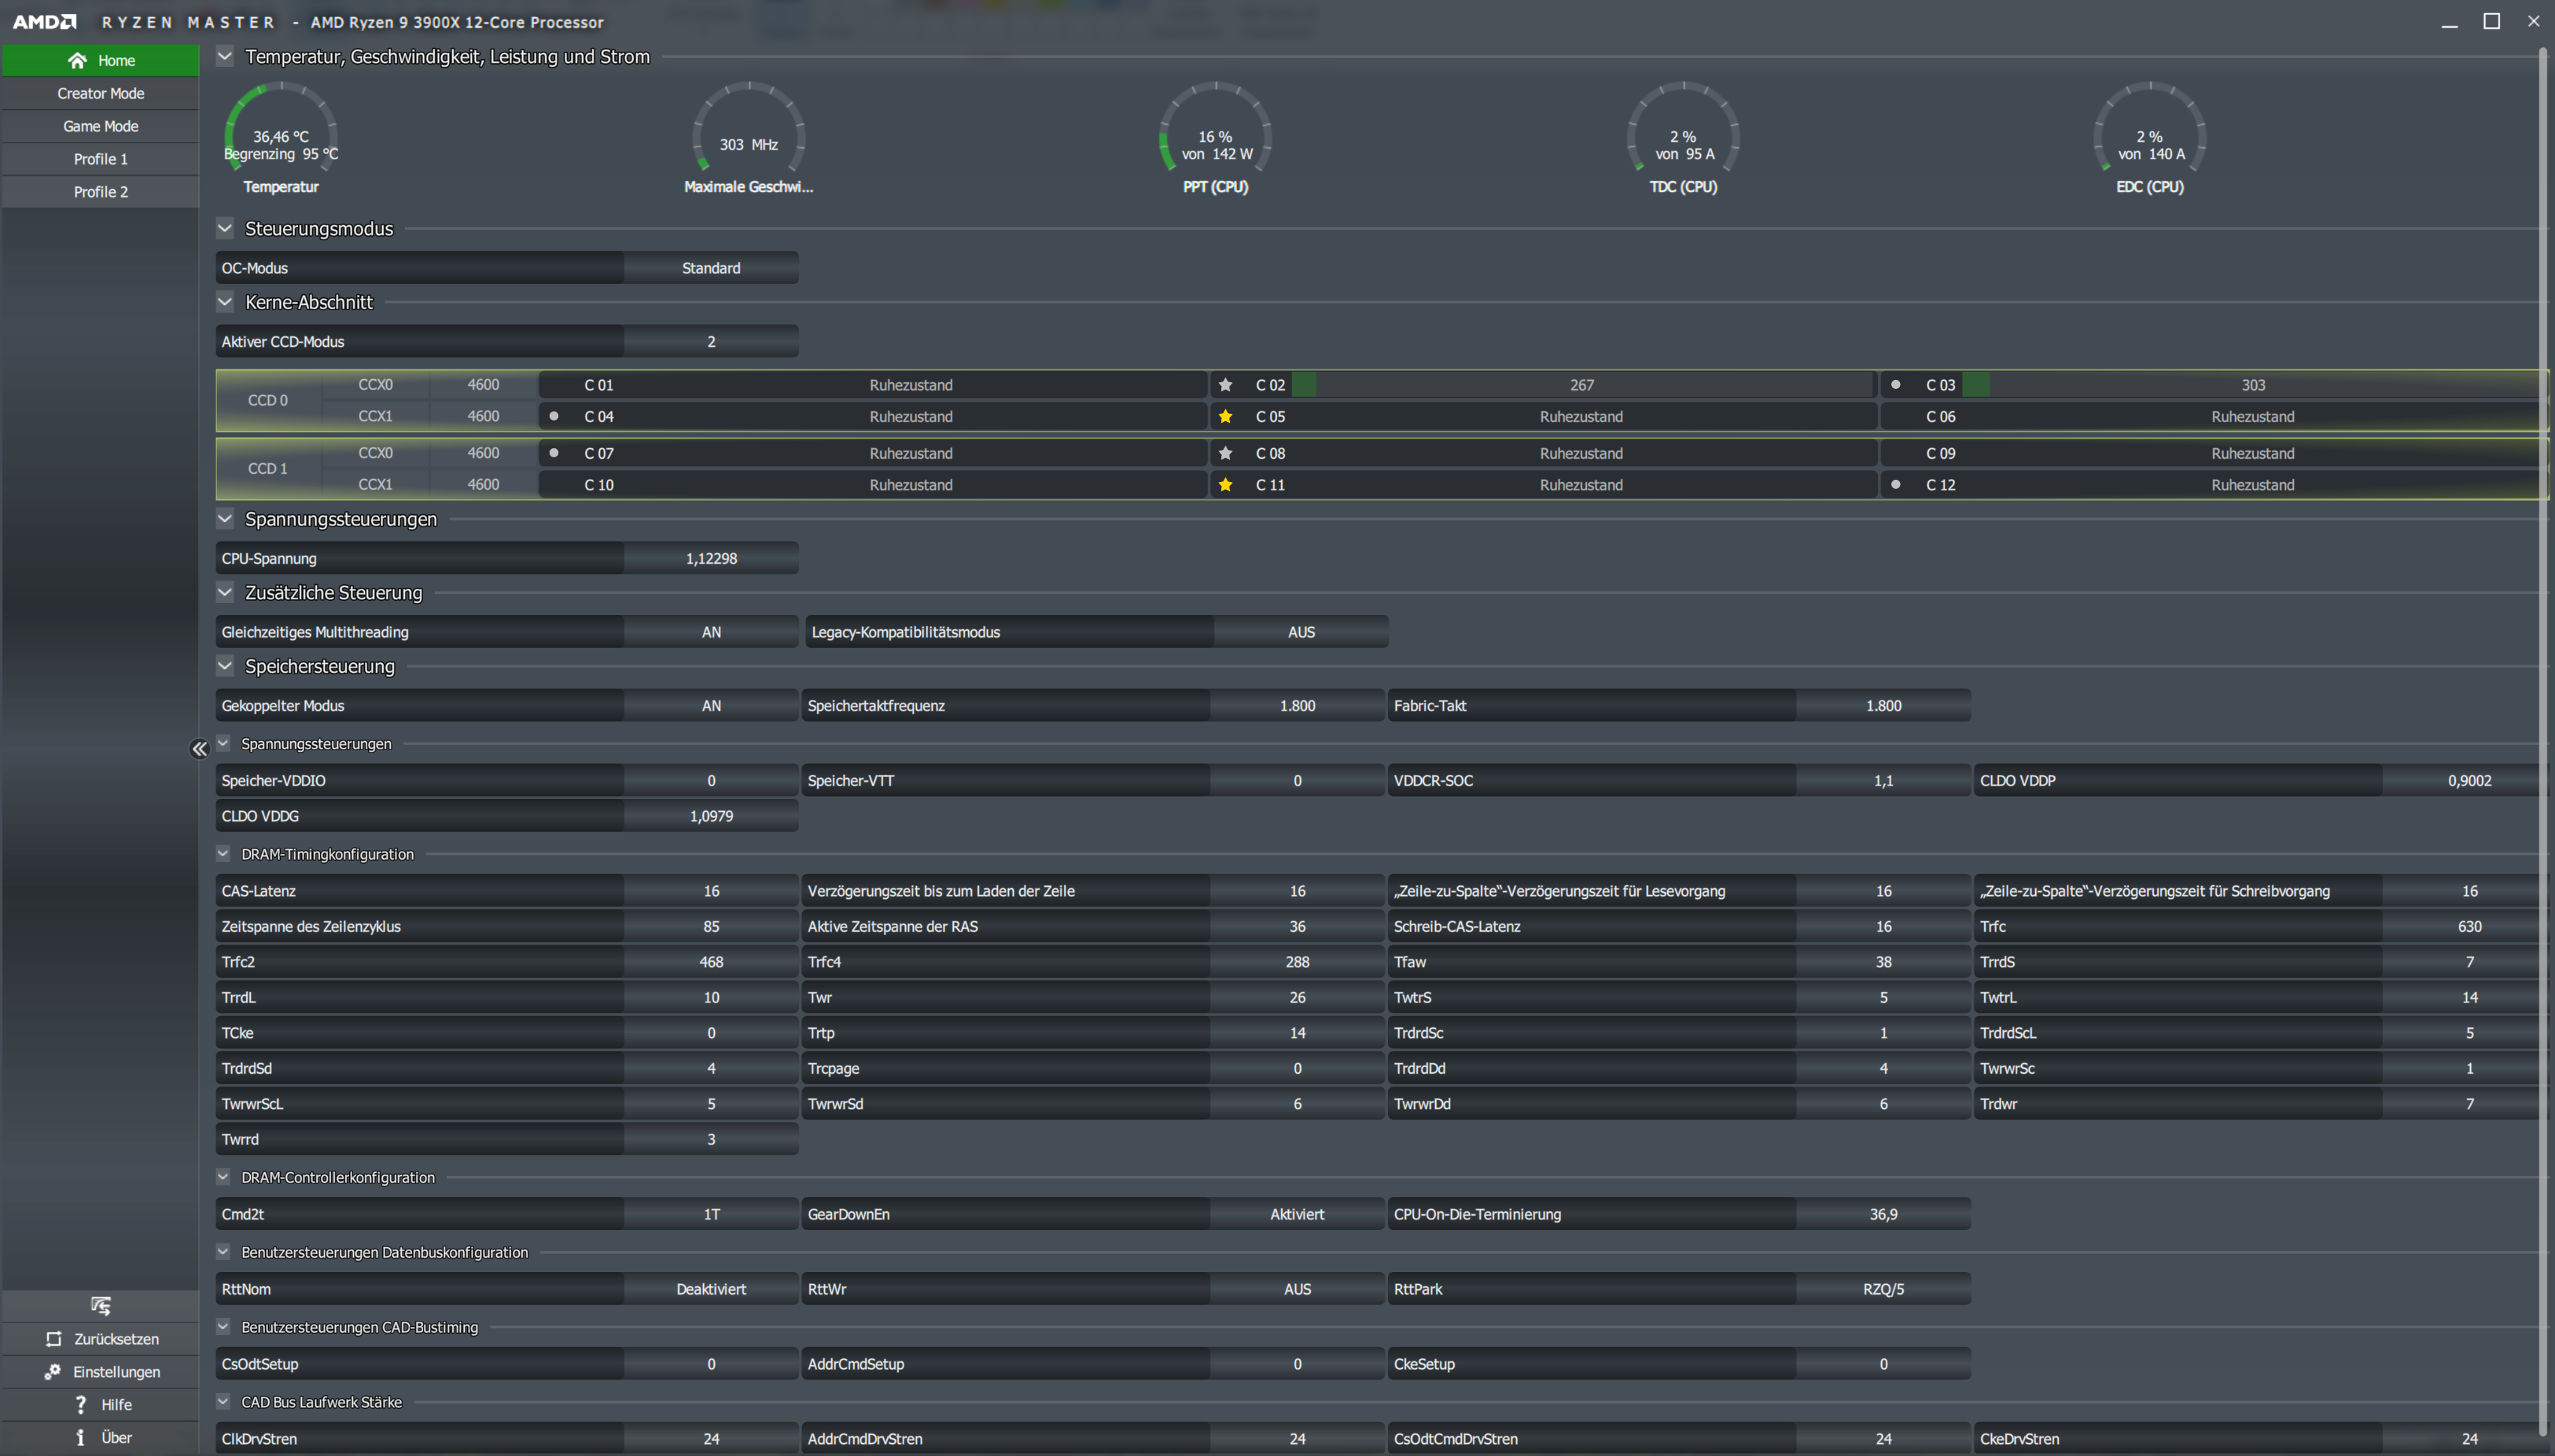
Task: Click the grey star next to C 02
Action: [1225, 385]
